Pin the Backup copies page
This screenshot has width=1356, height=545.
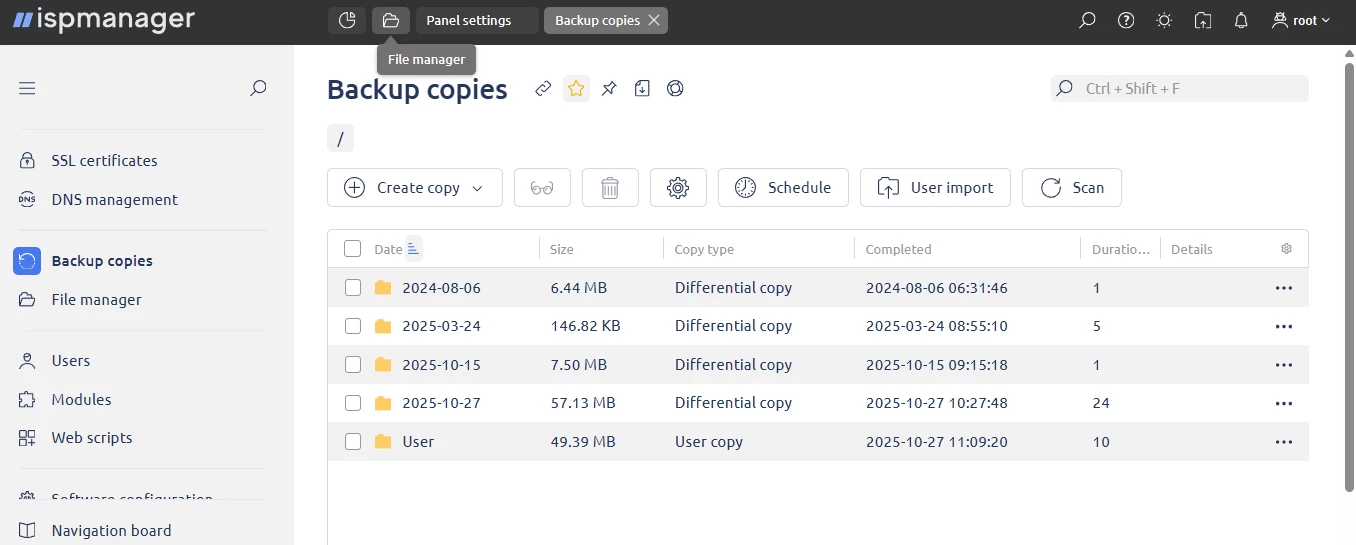click(x=609, y=88)
